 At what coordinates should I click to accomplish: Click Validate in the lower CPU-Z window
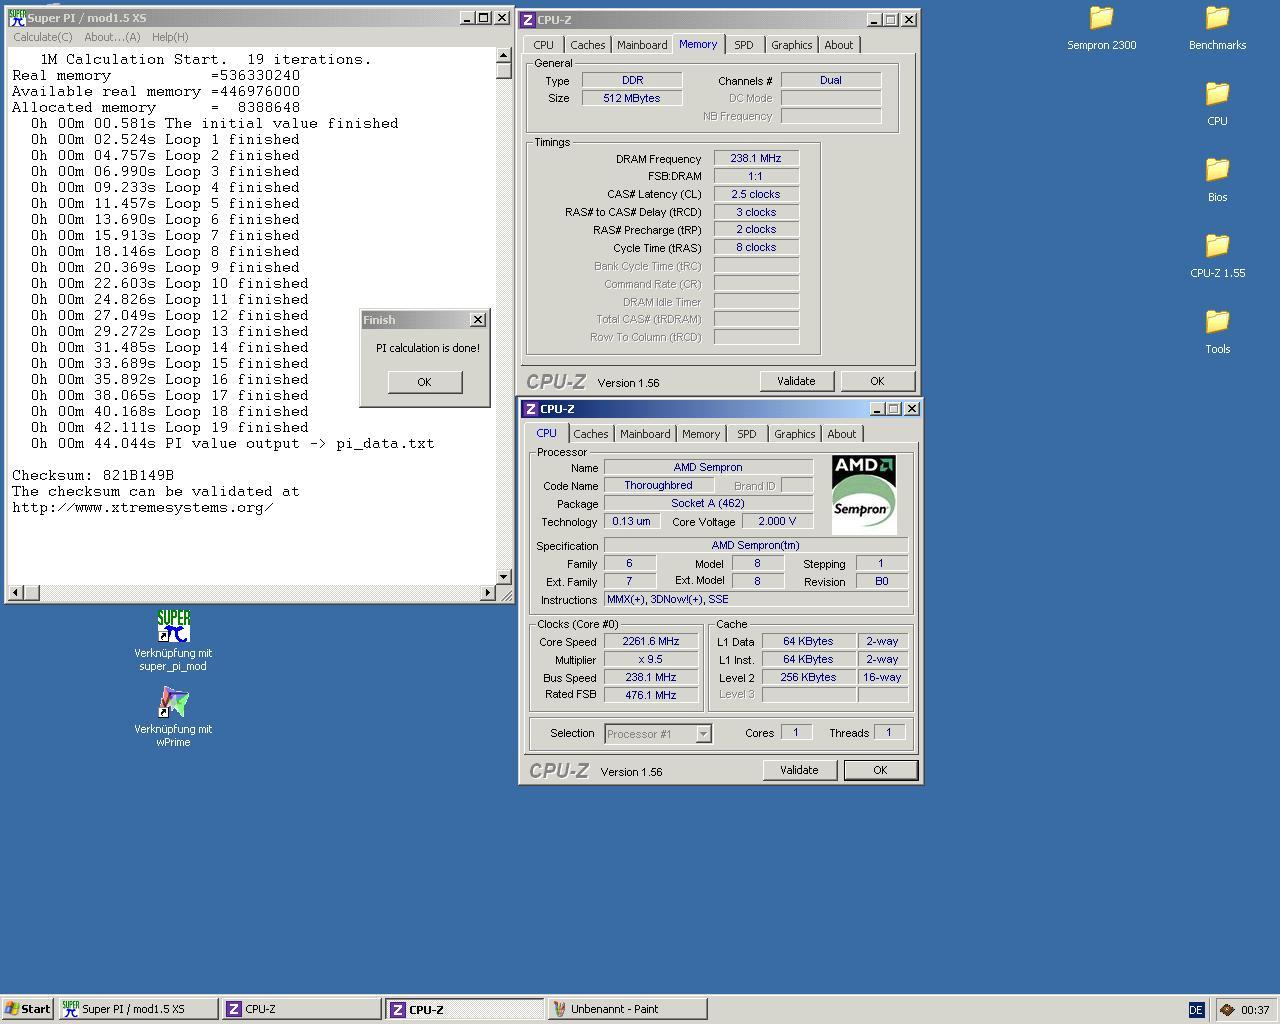coord(799,770)
